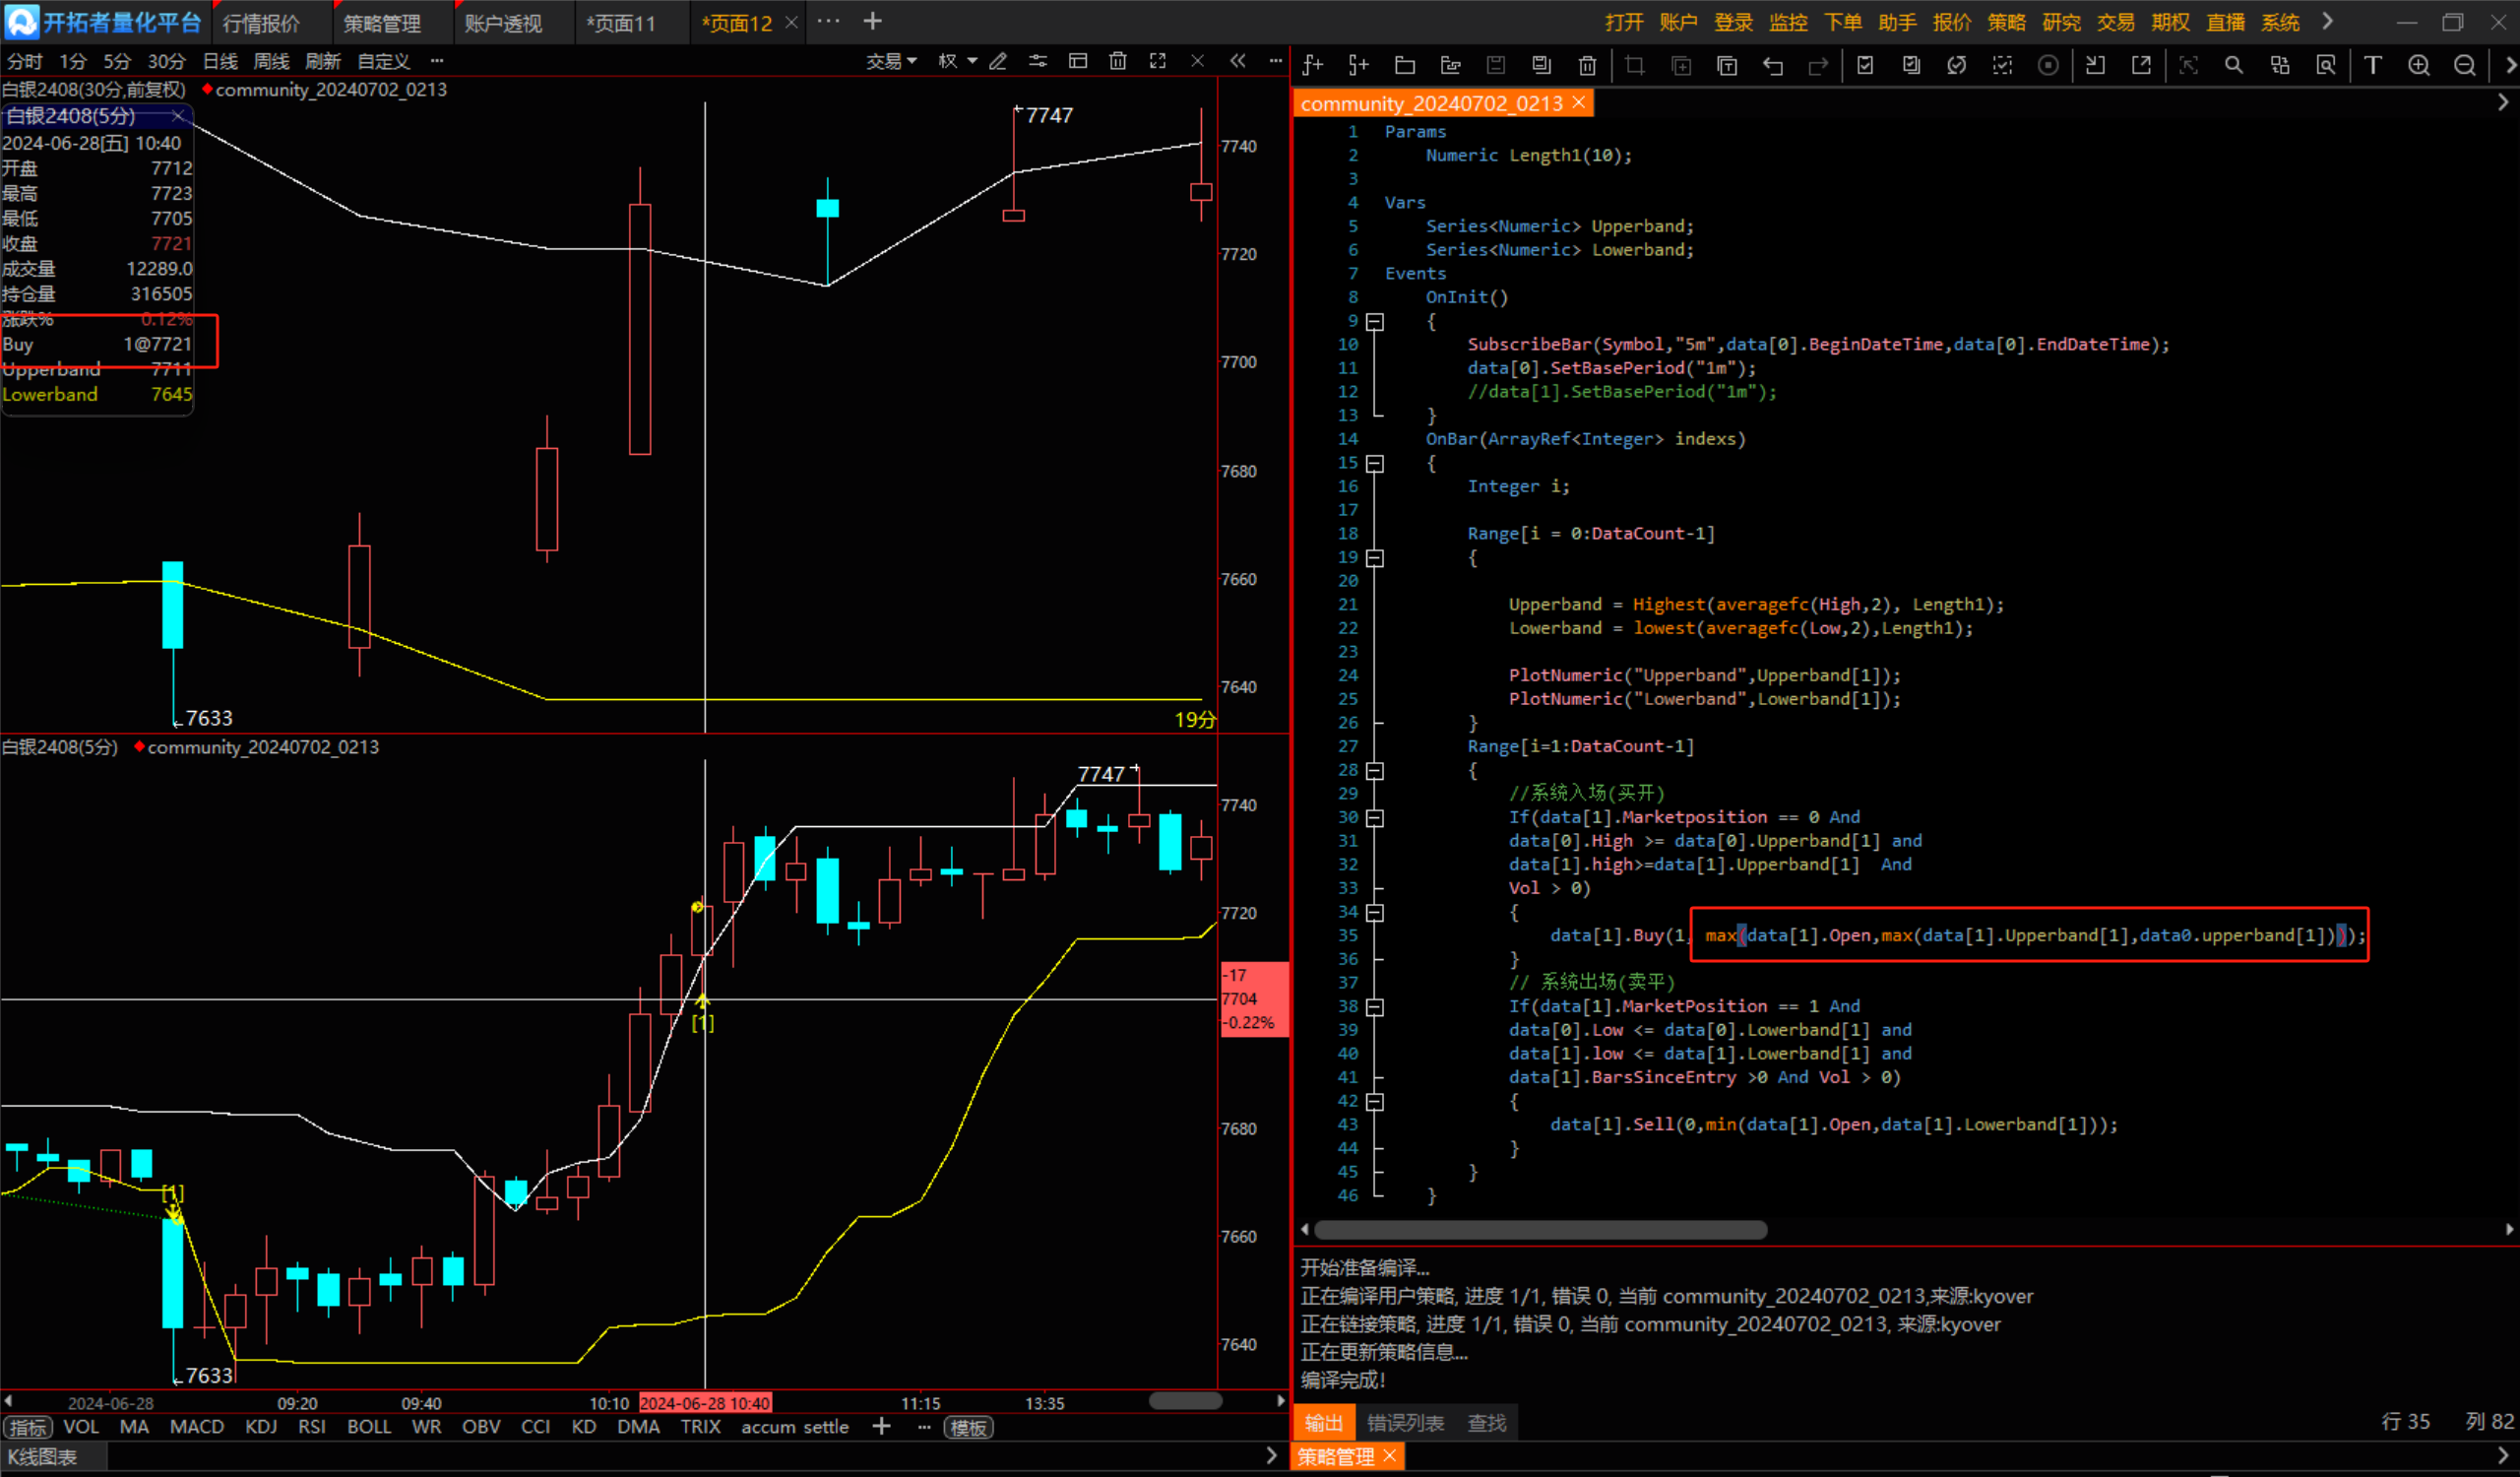The height and width of the screenshot is (1477, 2520).
Task: Open a file with the folder icon
Action: pyautogui.click(x=1405, y=65)
